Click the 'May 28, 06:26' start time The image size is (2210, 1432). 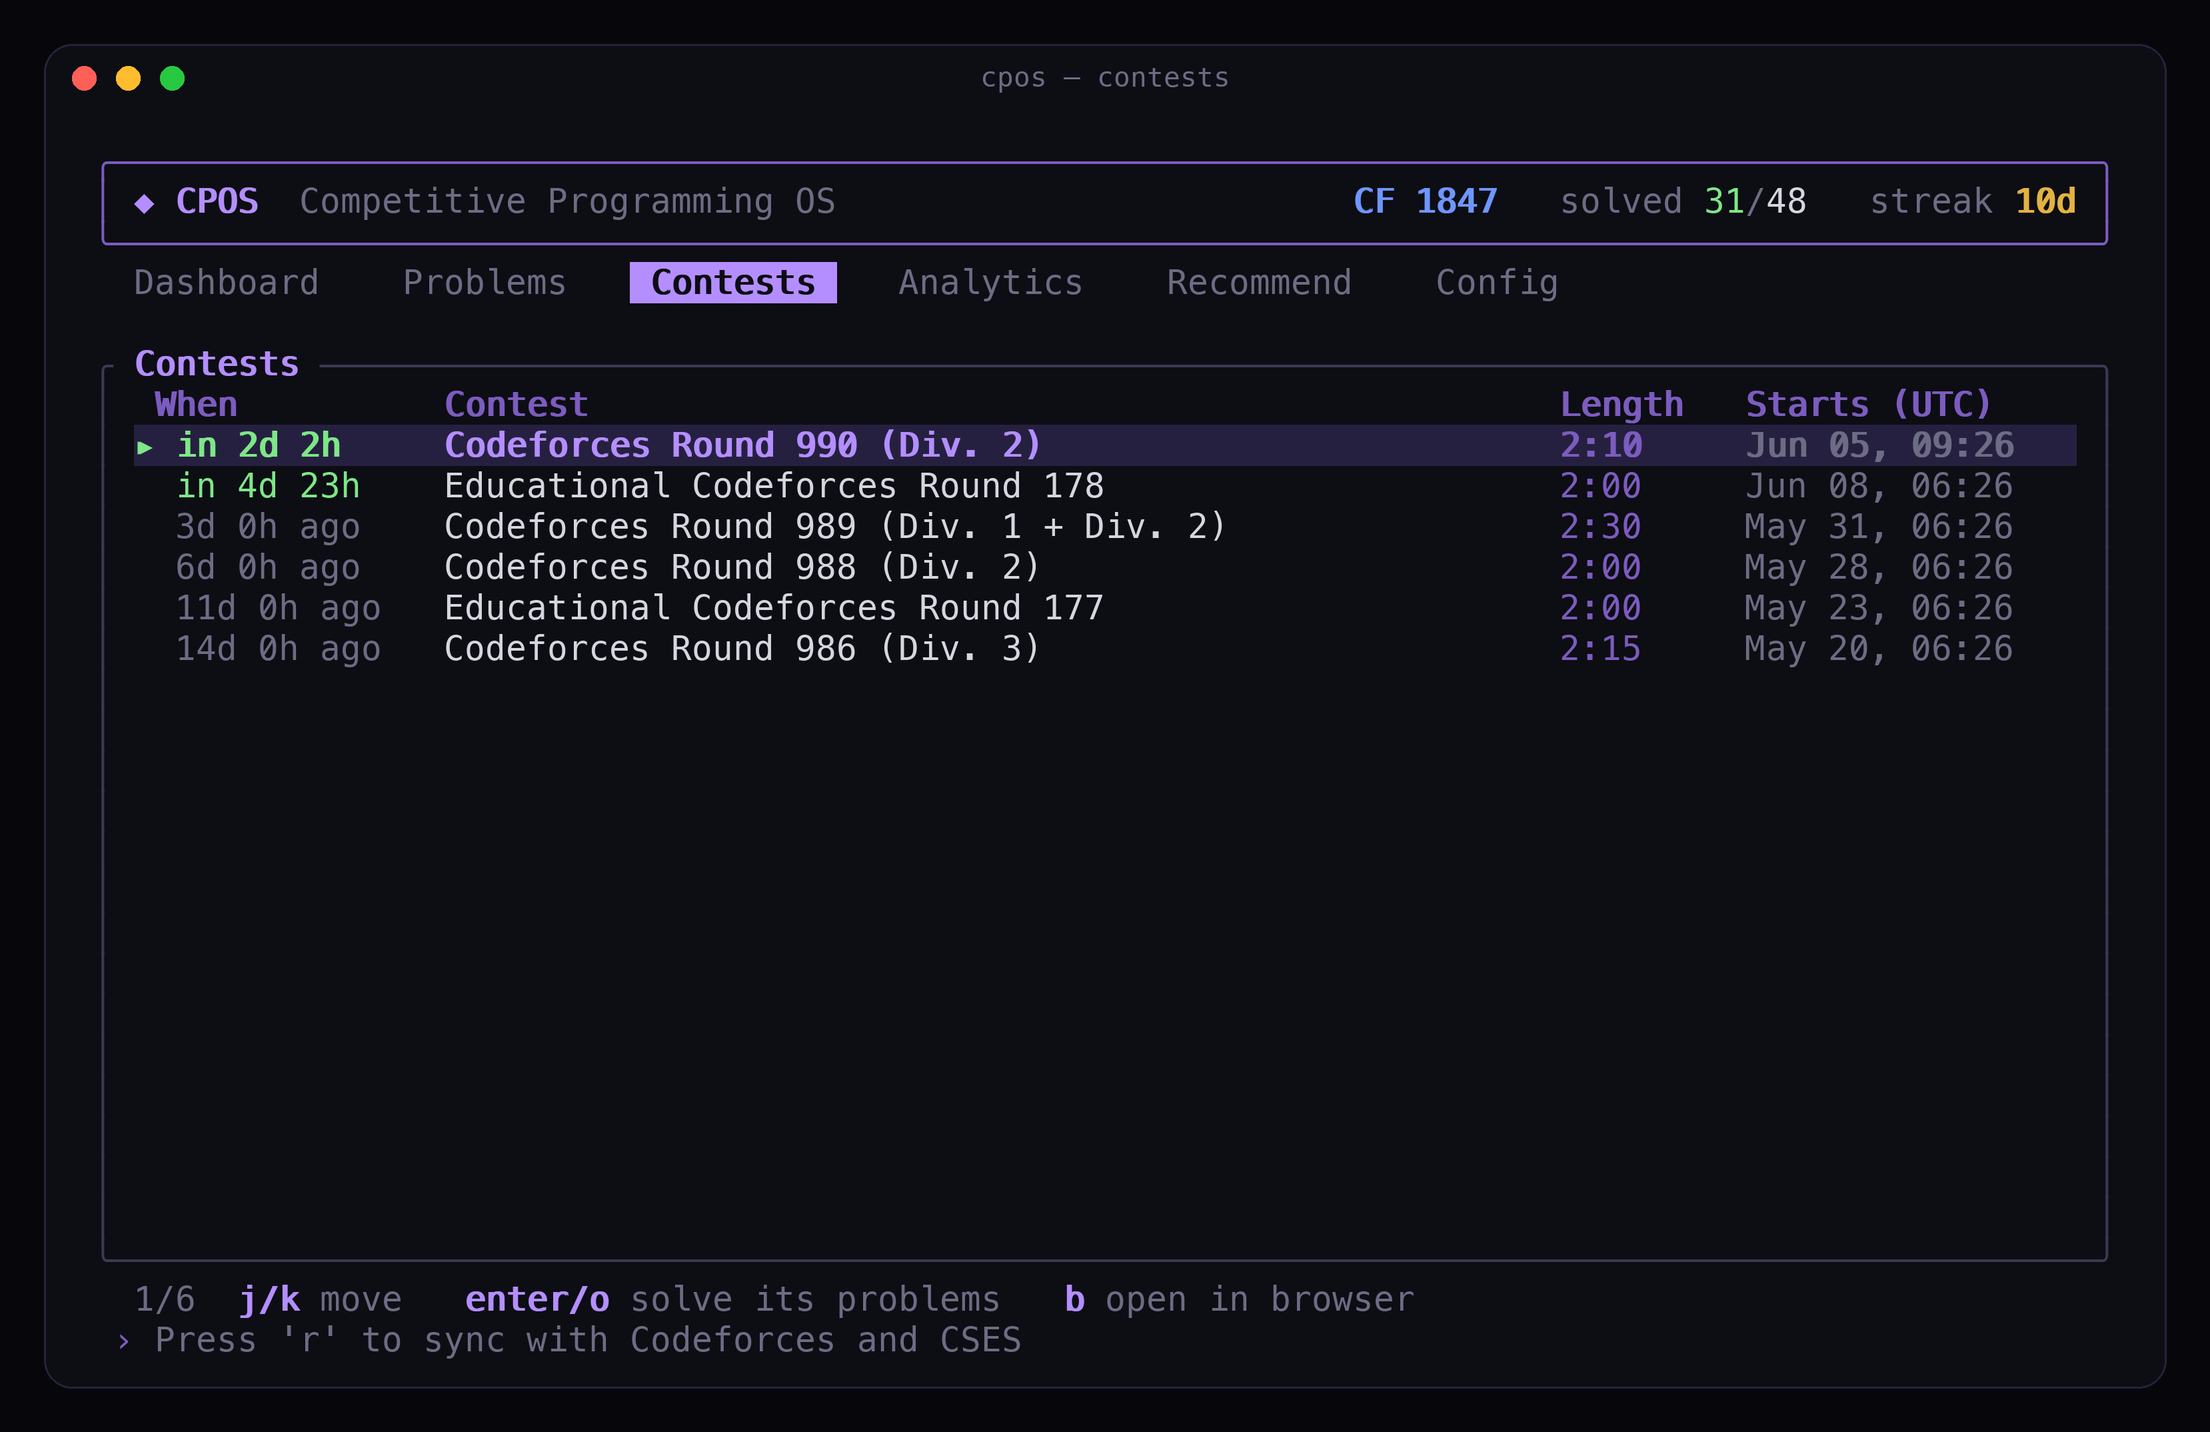point(1879,568)
